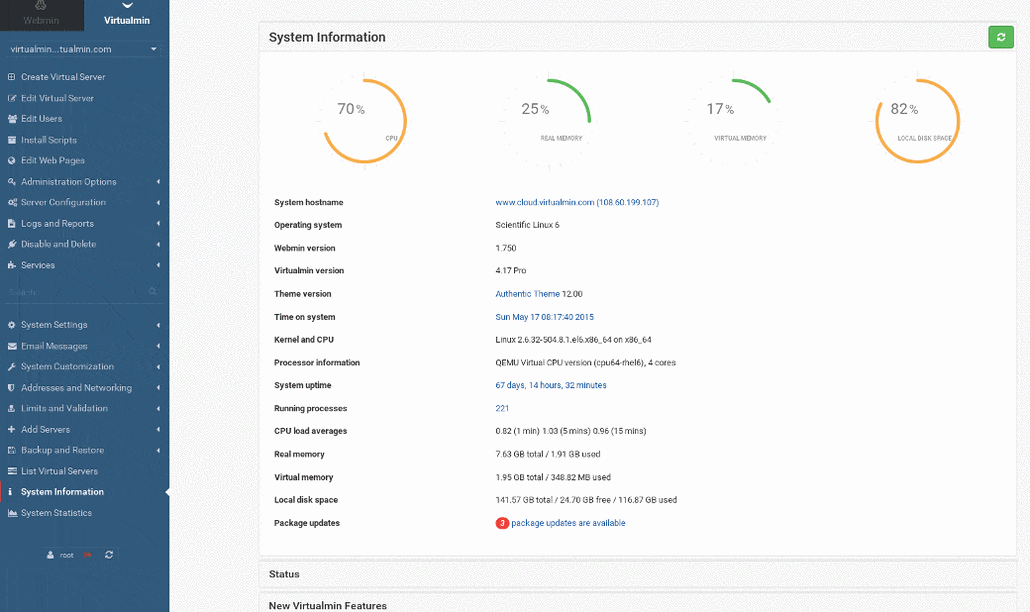Click the System Statistics chart icon
Screen dimensions: 1030x612
click(x=12, y=513)
